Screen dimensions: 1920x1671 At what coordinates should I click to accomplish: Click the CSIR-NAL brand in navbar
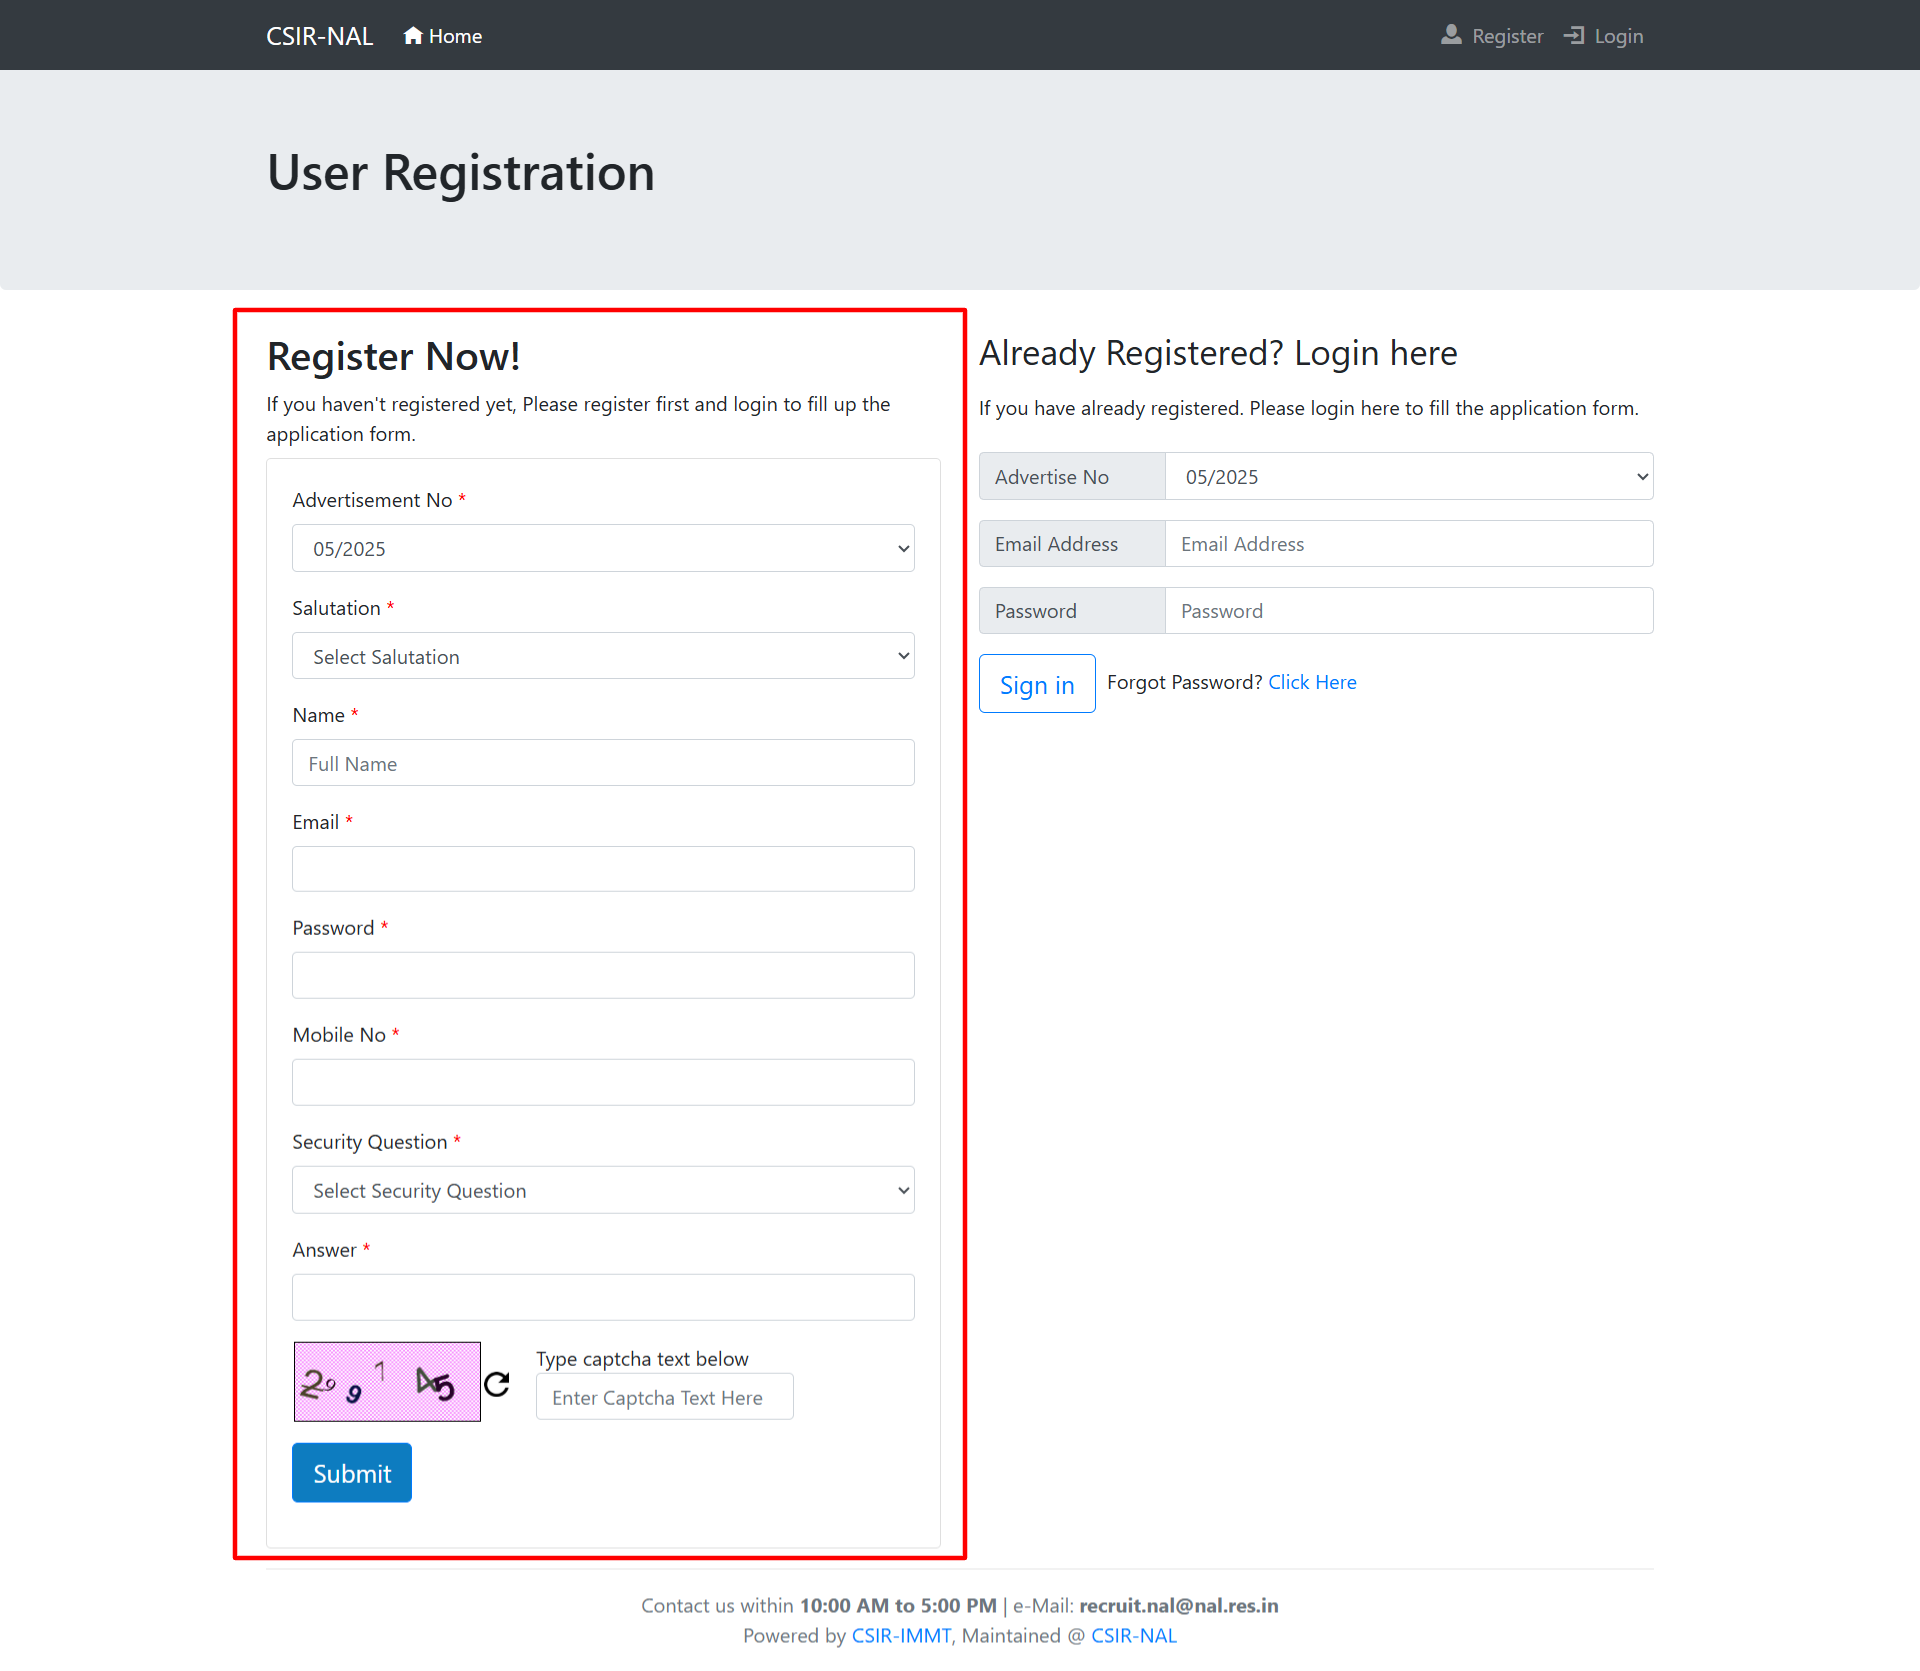(x=319, y=36)
